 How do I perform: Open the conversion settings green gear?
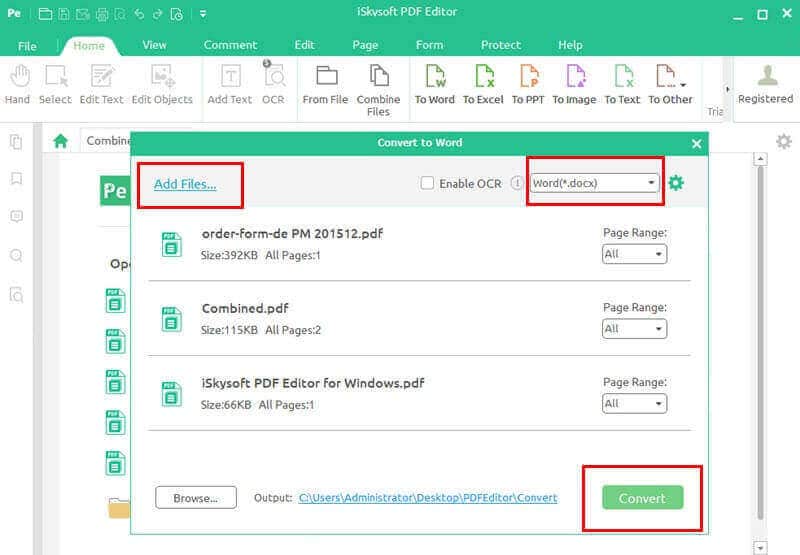[676, 183]
